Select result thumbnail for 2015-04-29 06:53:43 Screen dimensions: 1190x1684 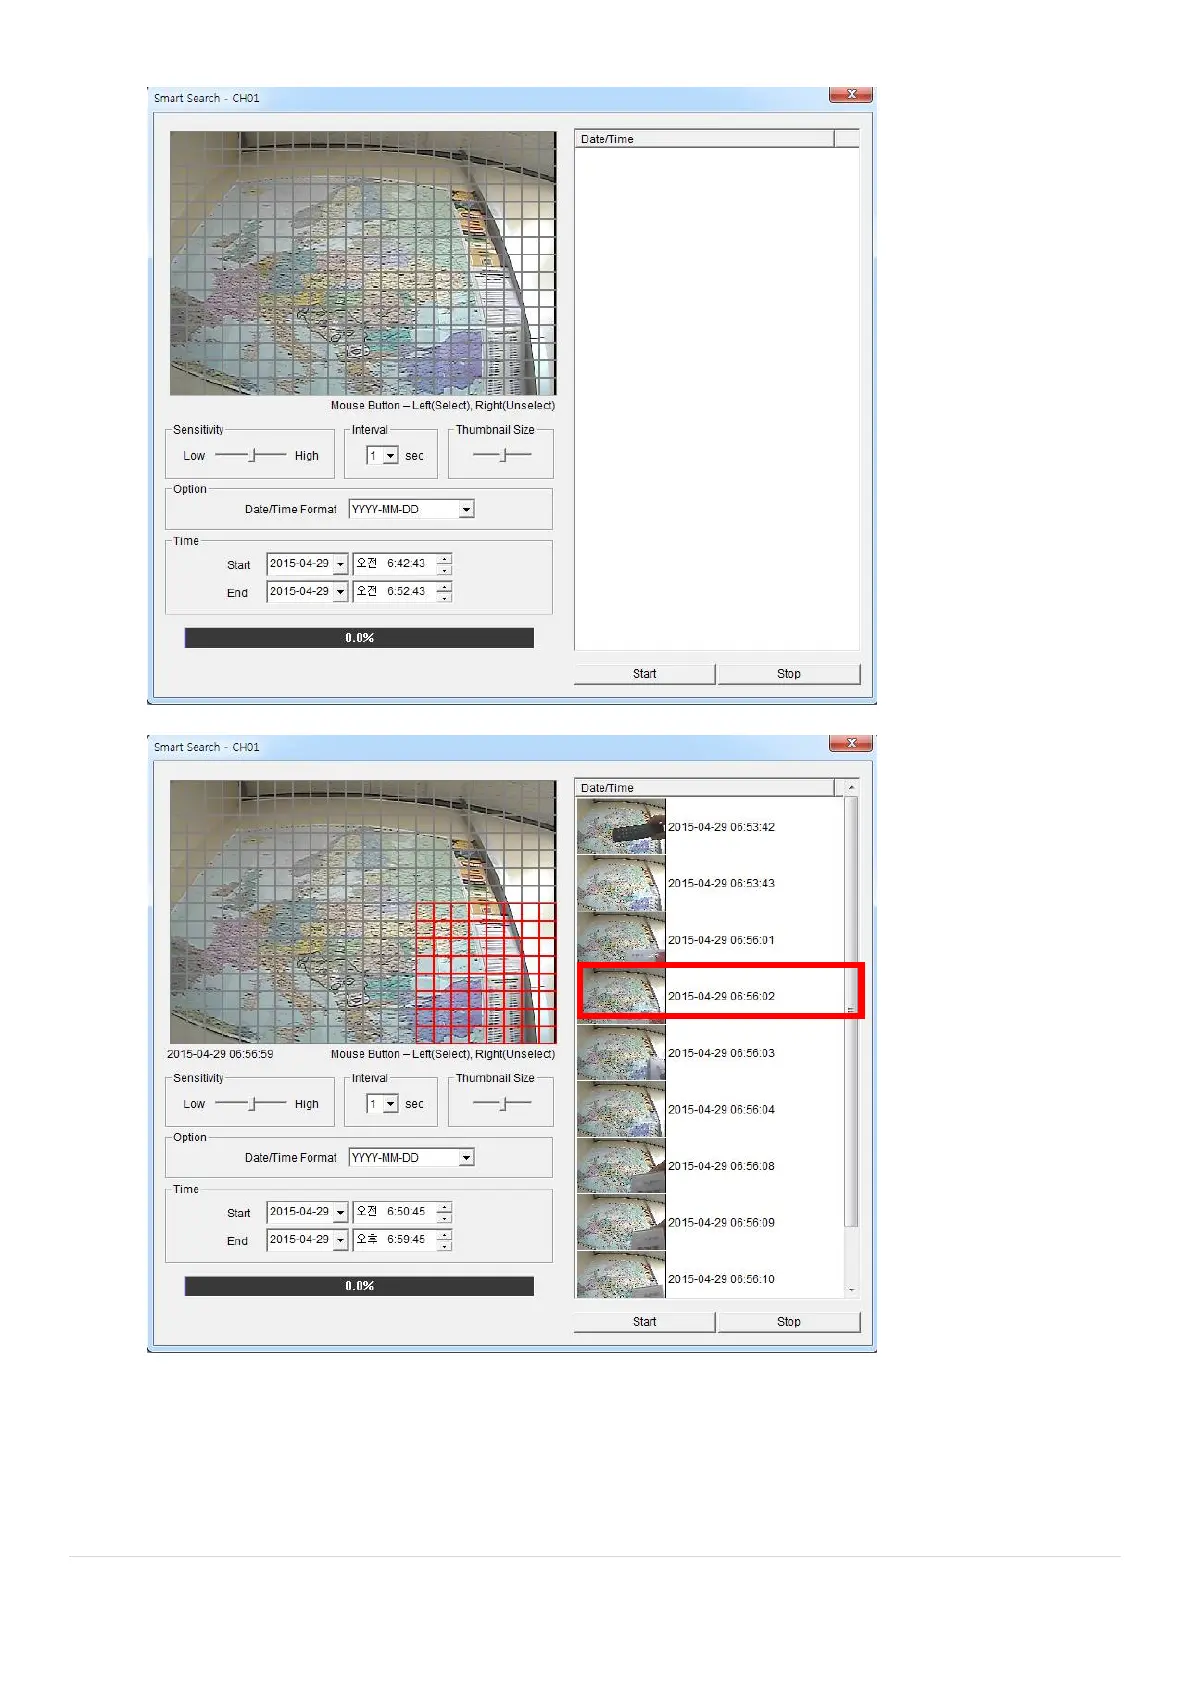pos(621,883)
